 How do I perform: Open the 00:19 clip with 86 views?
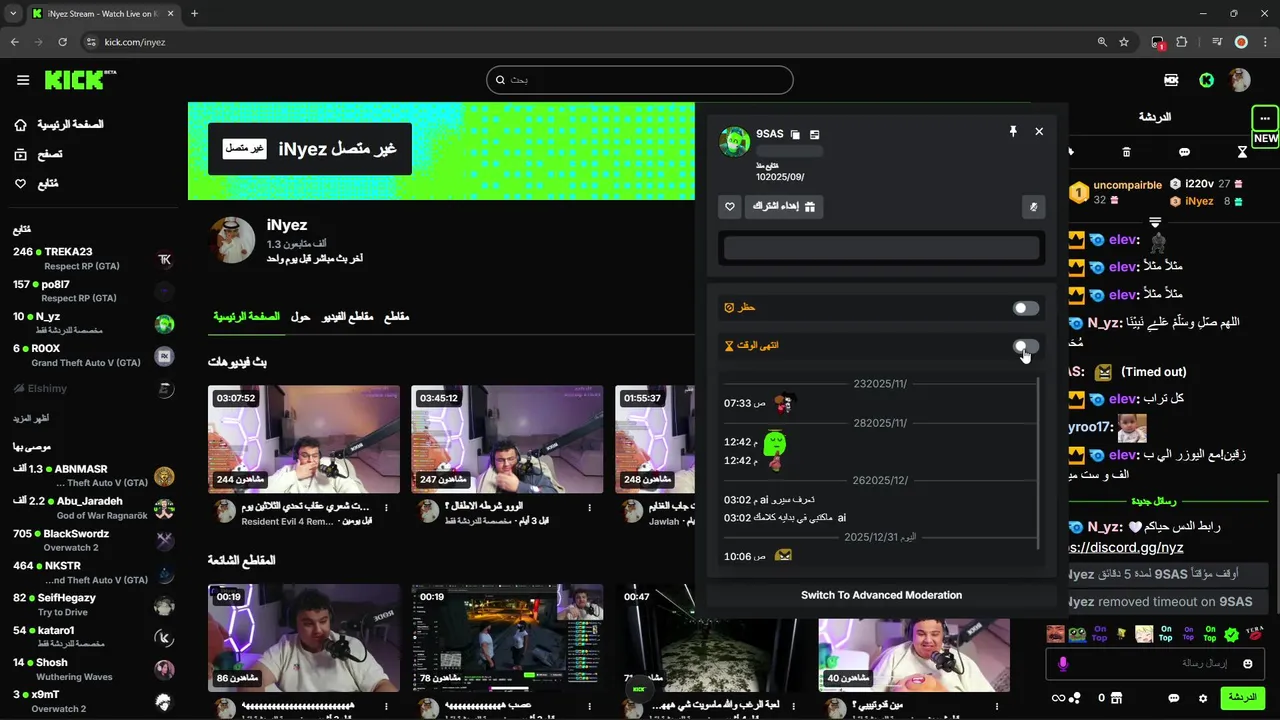point(304,638)
